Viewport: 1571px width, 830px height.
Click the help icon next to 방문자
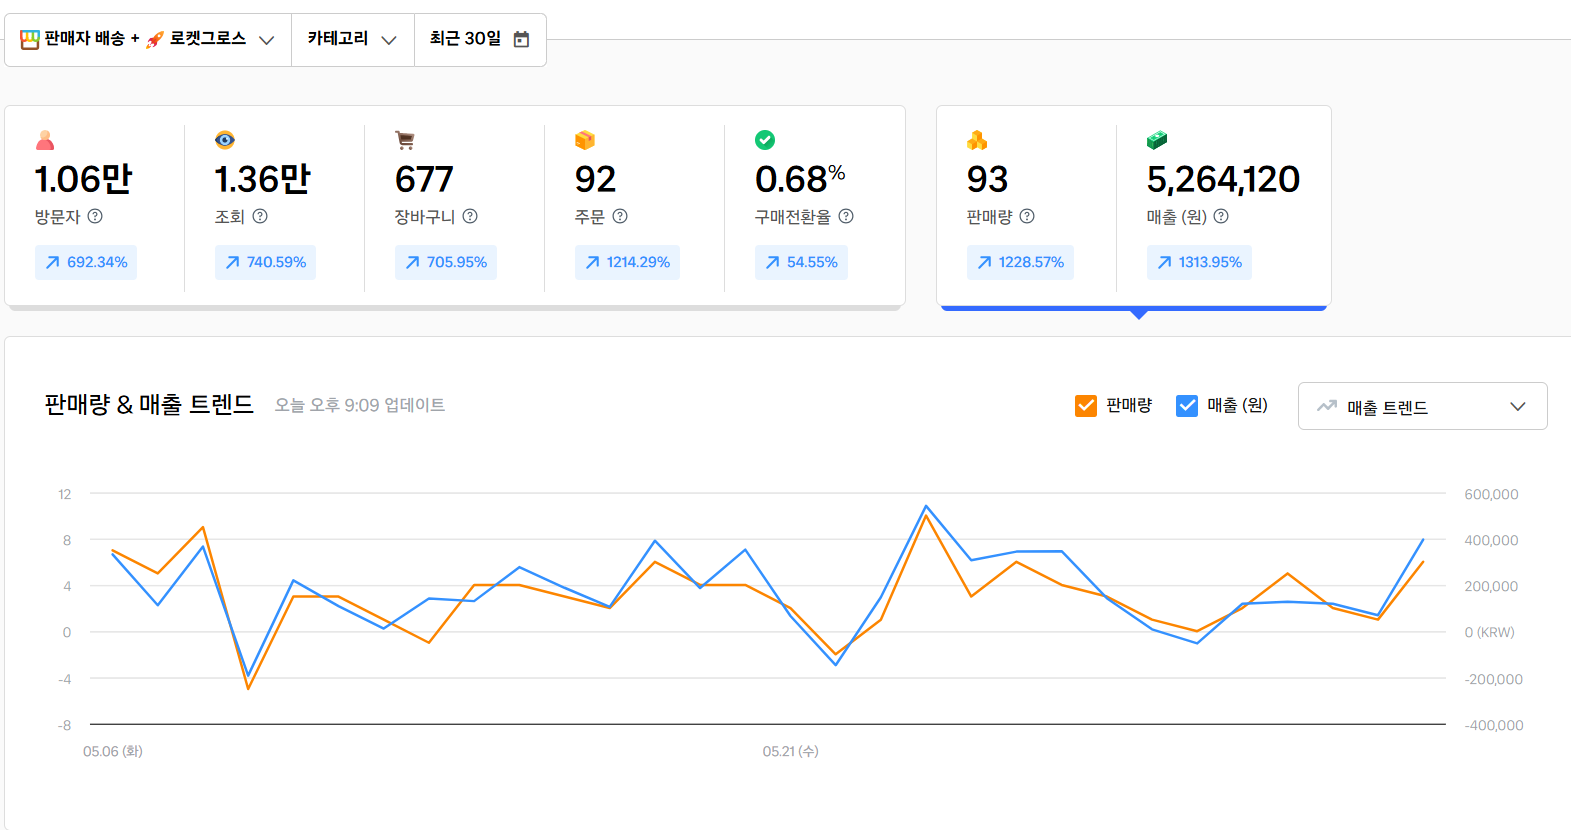95,216
